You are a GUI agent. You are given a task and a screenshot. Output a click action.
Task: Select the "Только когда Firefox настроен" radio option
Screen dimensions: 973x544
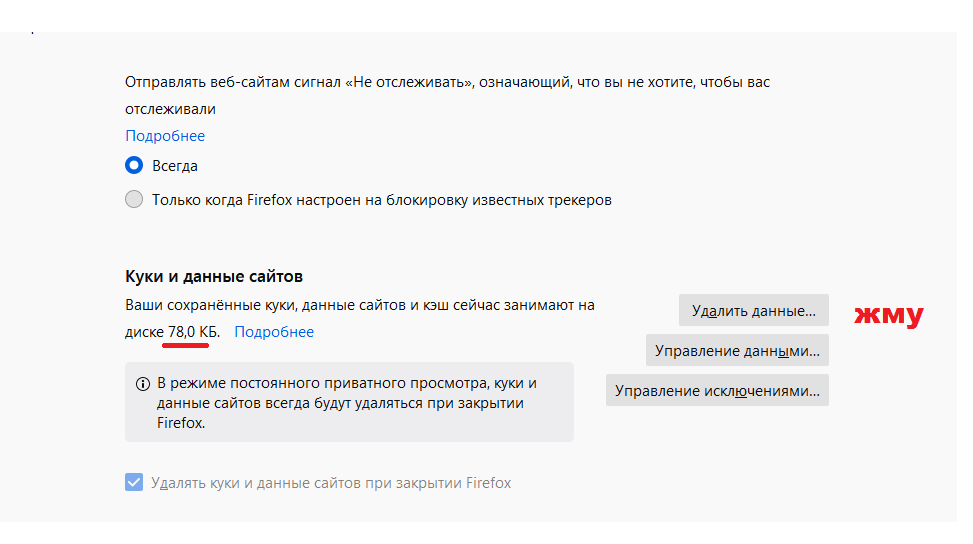pos(134,200)
